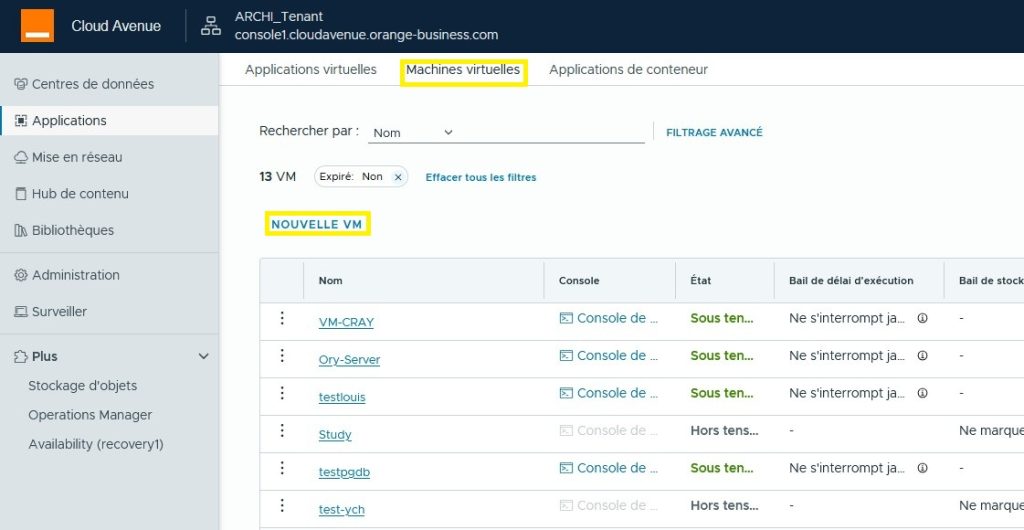Screen dimensions: 1024x530
Task: Open the Rechercher par Nom dropdown
Action: [x=412, y=133]
